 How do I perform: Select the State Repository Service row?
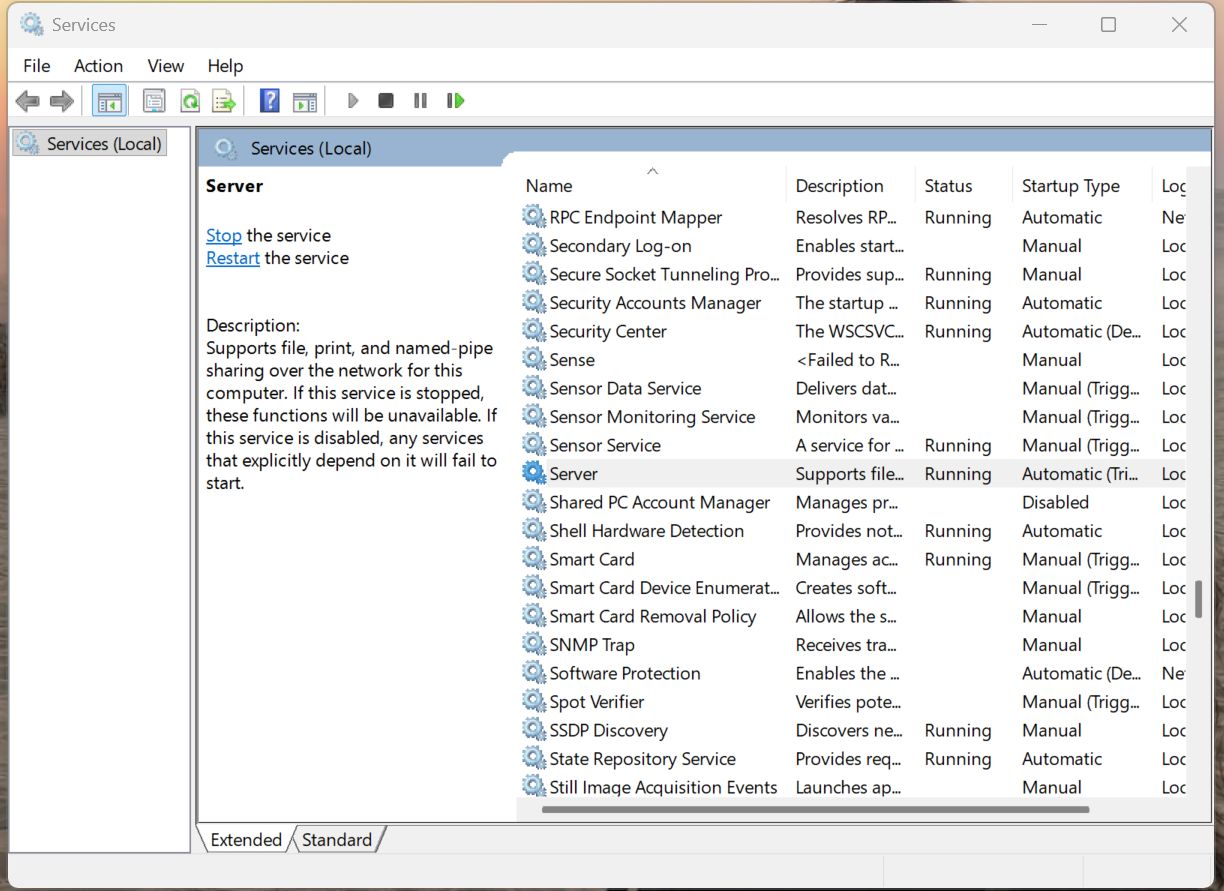pos(850,759)
